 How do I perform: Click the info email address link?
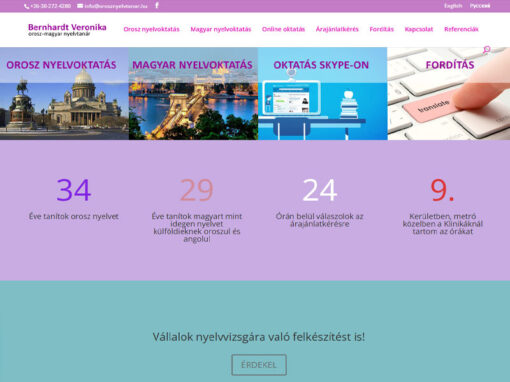[116, 6]
